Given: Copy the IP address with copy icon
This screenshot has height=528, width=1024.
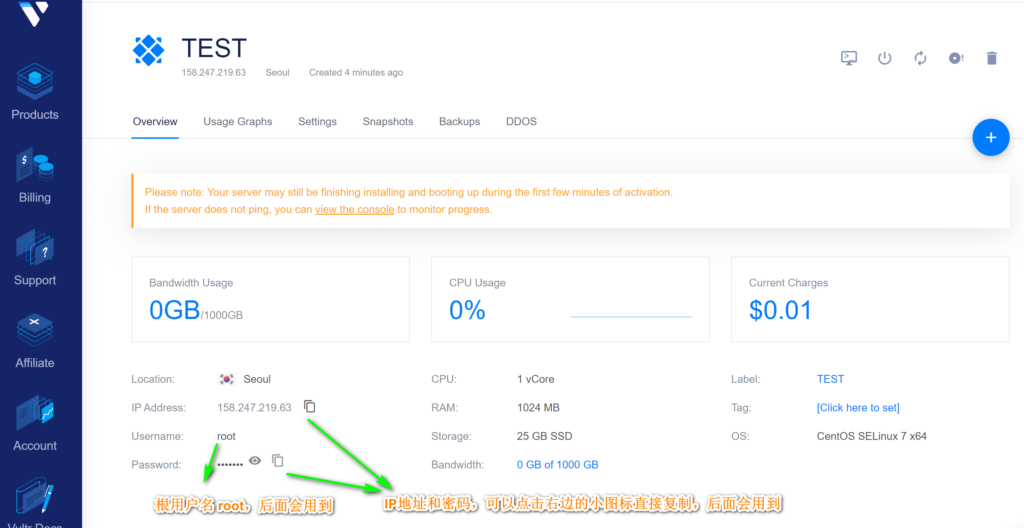Looking at the screenshot, I should click(310, 406).
